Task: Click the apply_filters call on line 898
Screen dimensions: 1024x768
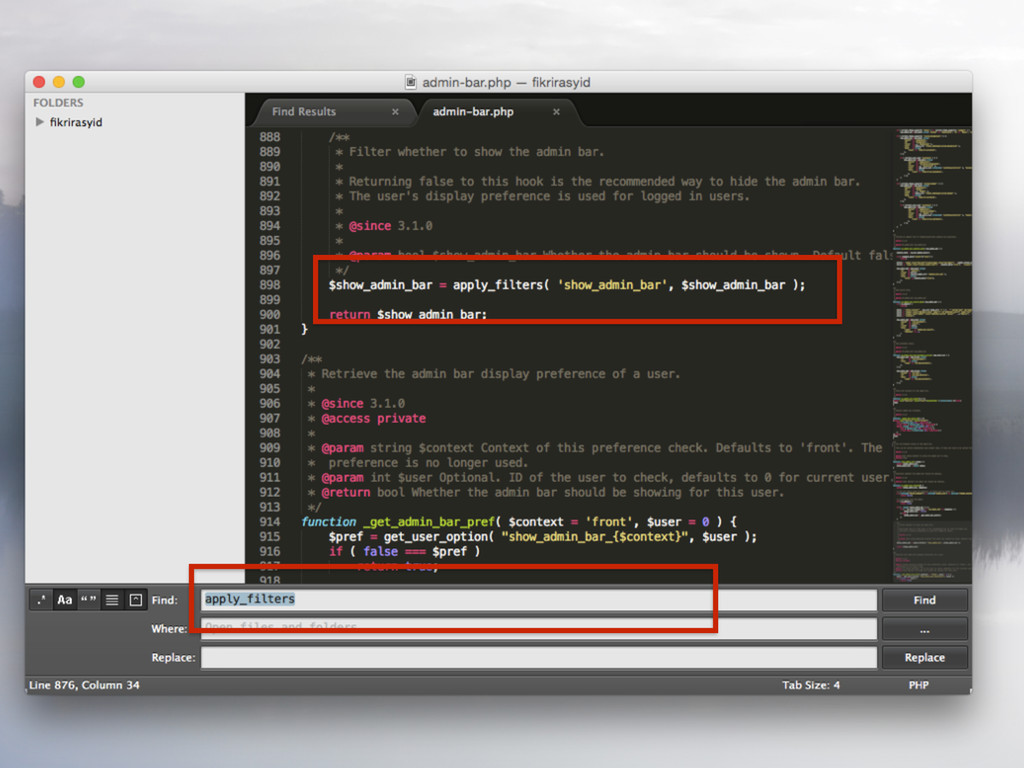Action: [x=501, y=285]
